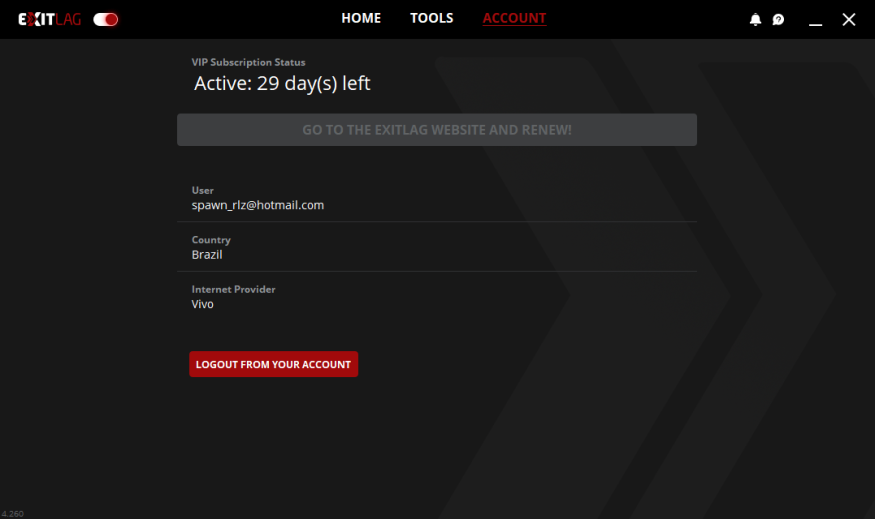The height and width of the screenshot is (519, 875).
Task: Open the TOOLS tab
Action: pyautogui.click(x=431, y=18)
